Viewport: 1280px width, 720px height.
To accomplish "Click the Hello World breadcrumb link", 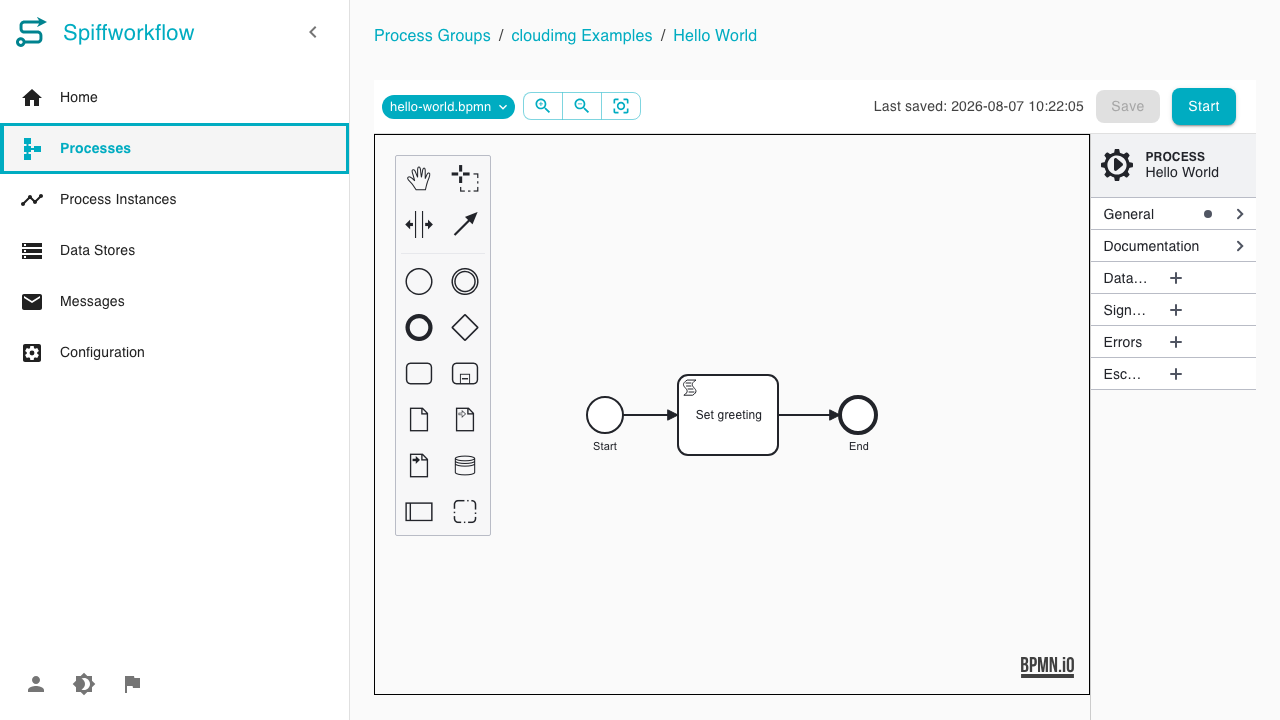I will (x=715, y=36).
